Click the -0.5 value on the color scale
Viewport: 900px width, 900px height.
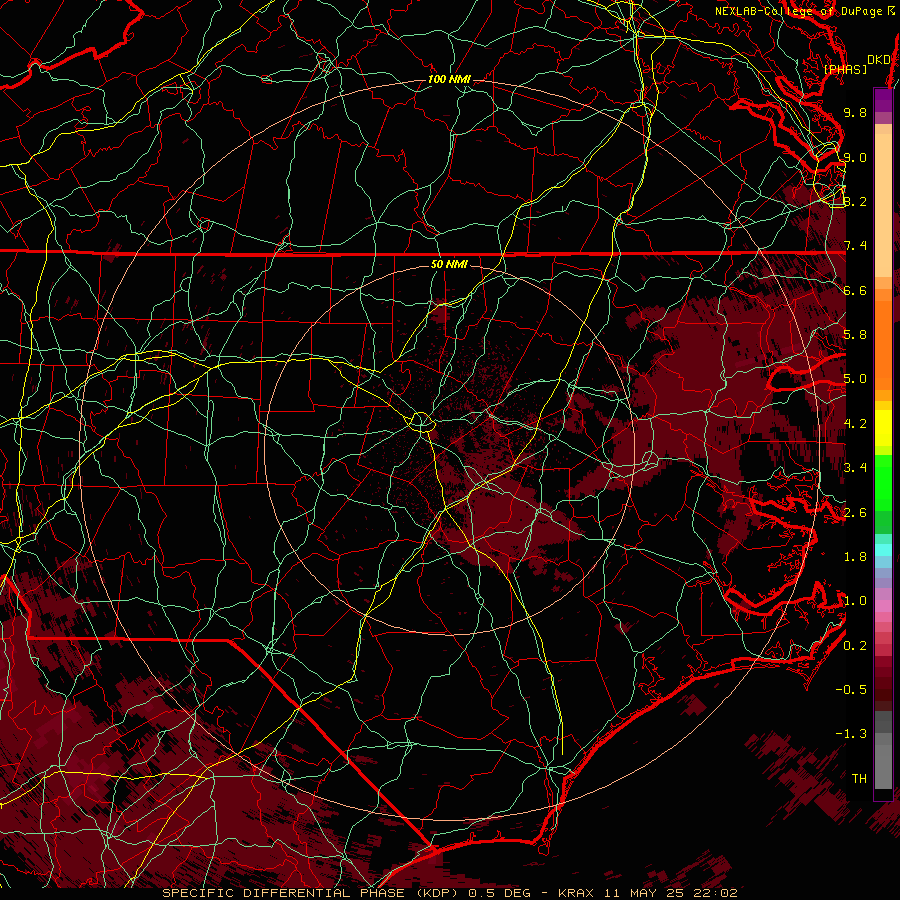[x=851, y=690]
